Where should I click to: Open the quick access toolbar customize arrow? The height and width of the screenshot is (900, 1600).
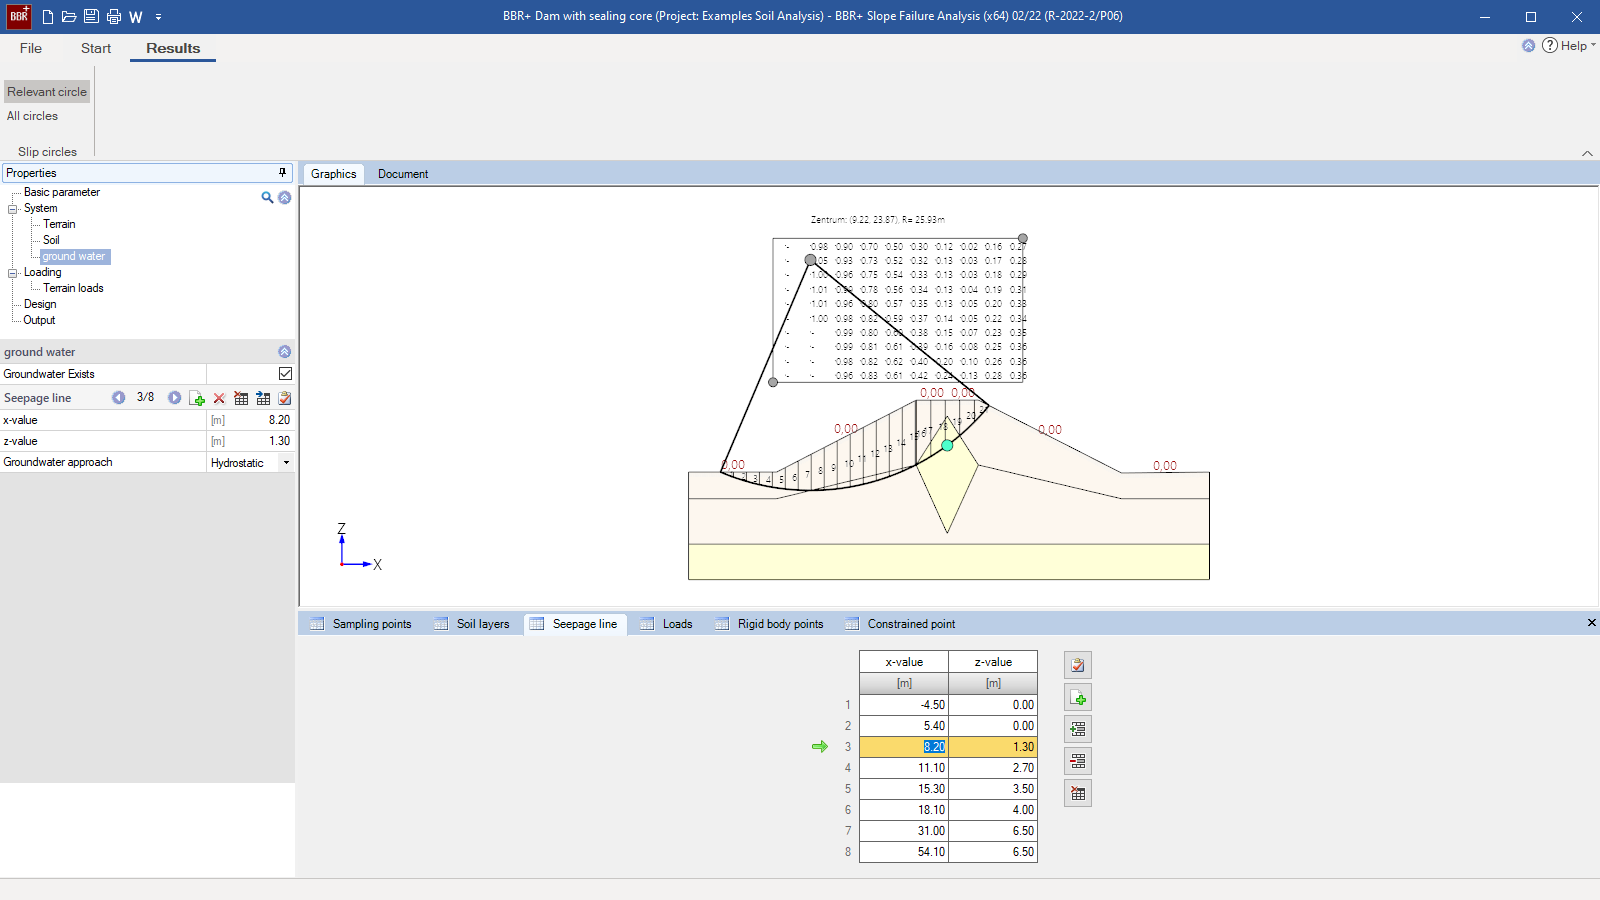click(158, 17)
